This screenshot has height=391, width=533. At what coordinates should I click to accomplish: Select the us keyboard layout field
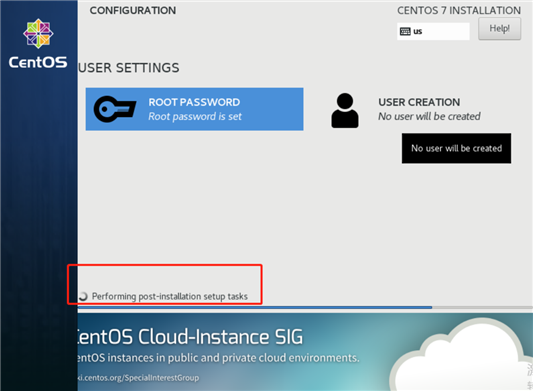[433, 31]
